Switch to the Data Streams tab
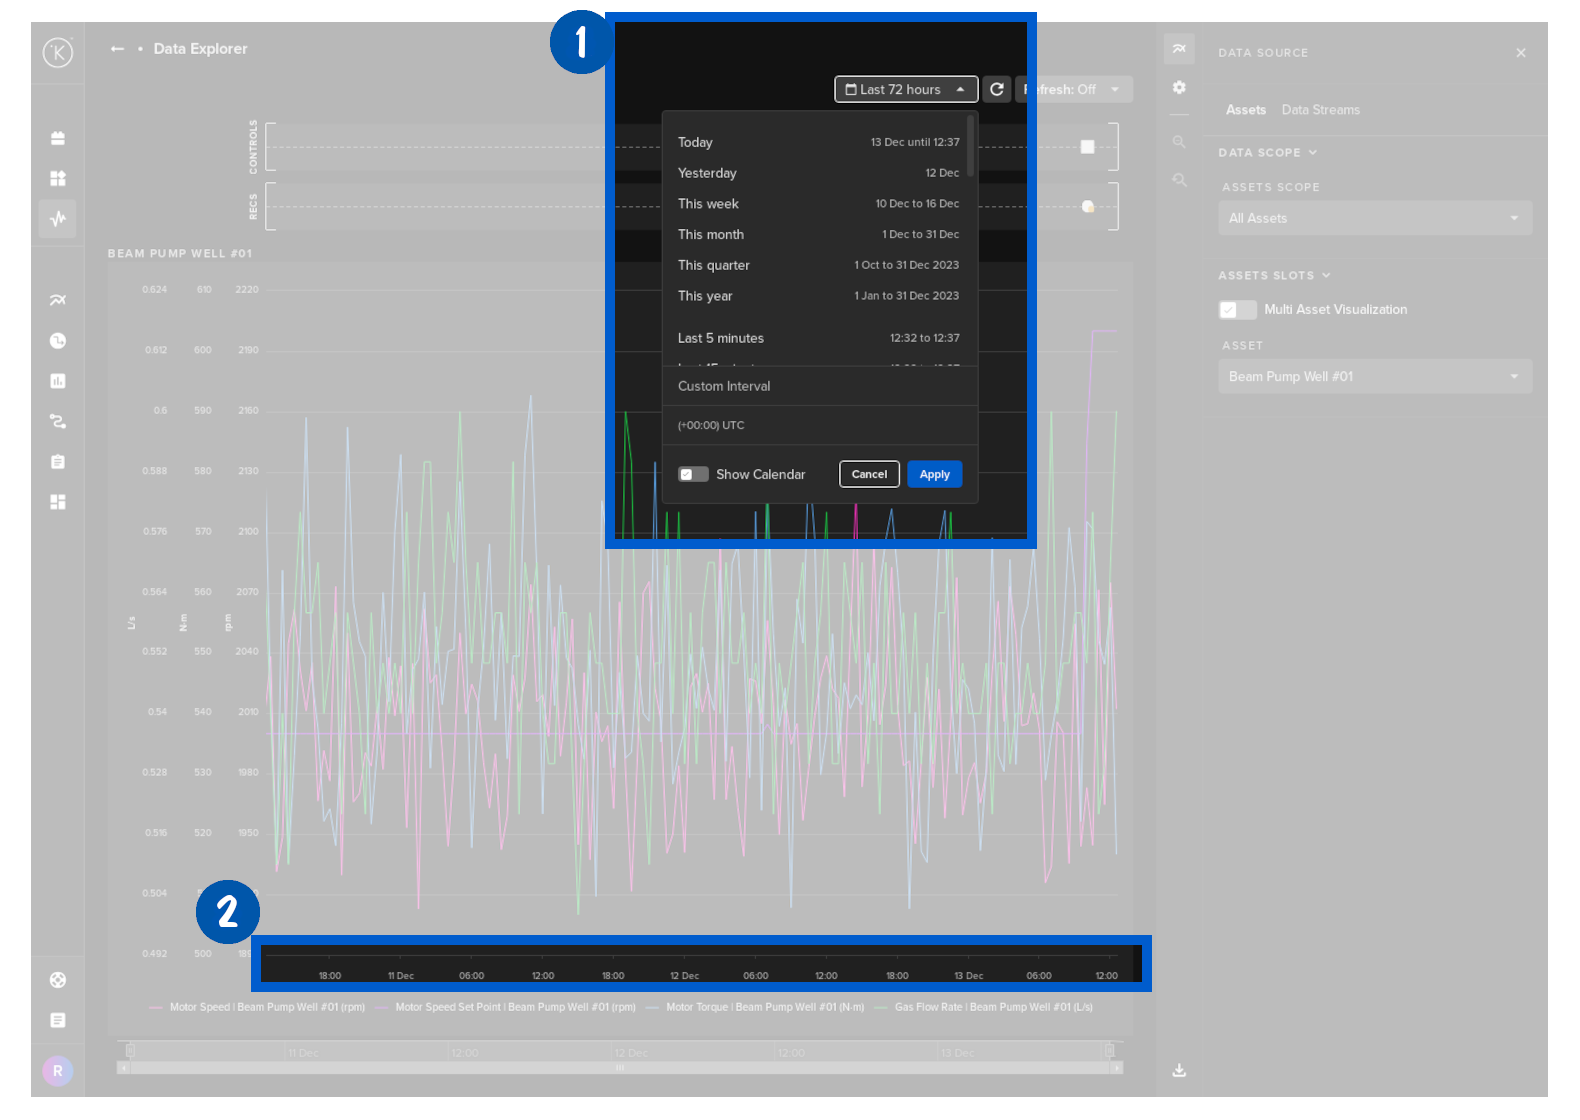 [1320, 110]
